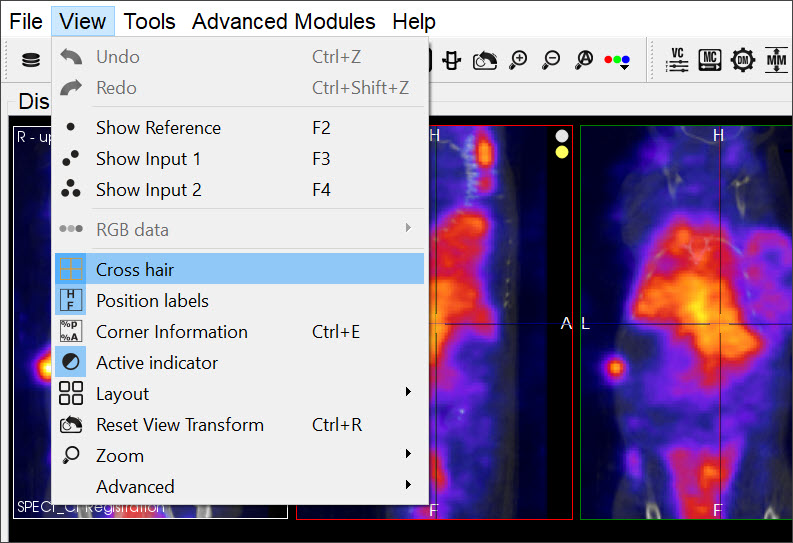Viewport: 793px width, 543px height.
Task: Open the RGB color channels dropdown
Action: [x=617, y=60]
